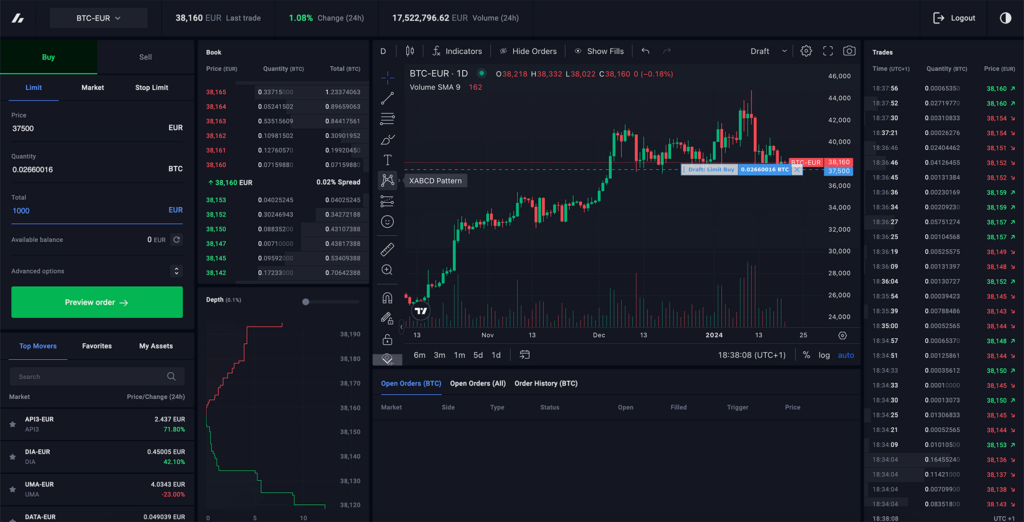1024x522 pixels.
Task: Take a chart snapshot with camera icon
Action: pyautogui.click(x=849, y=51)
